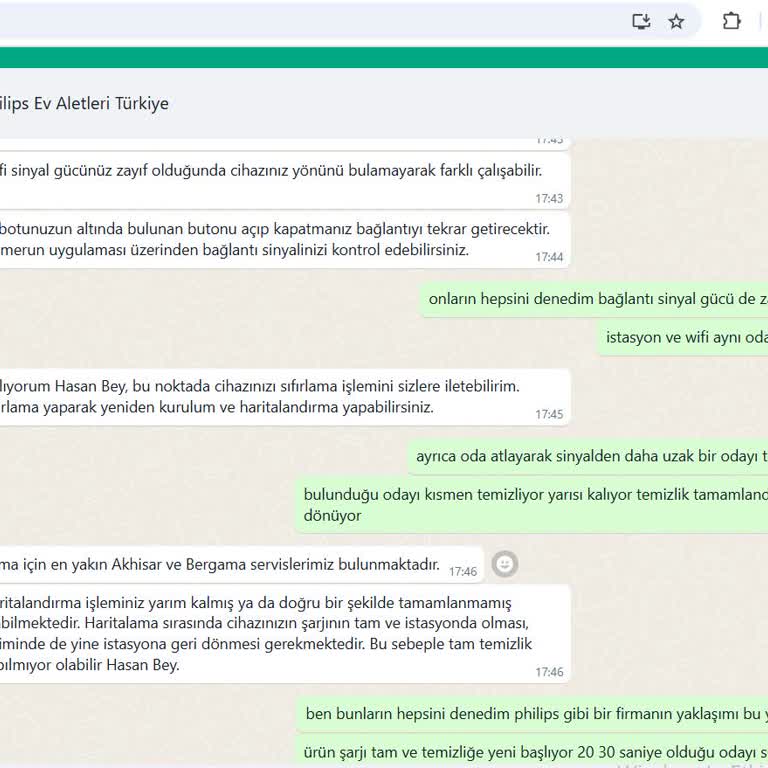This screenshot has height=768, width=768.
Task: React with emoji to the Akhisar message
Action: click(x=506, y=564)
